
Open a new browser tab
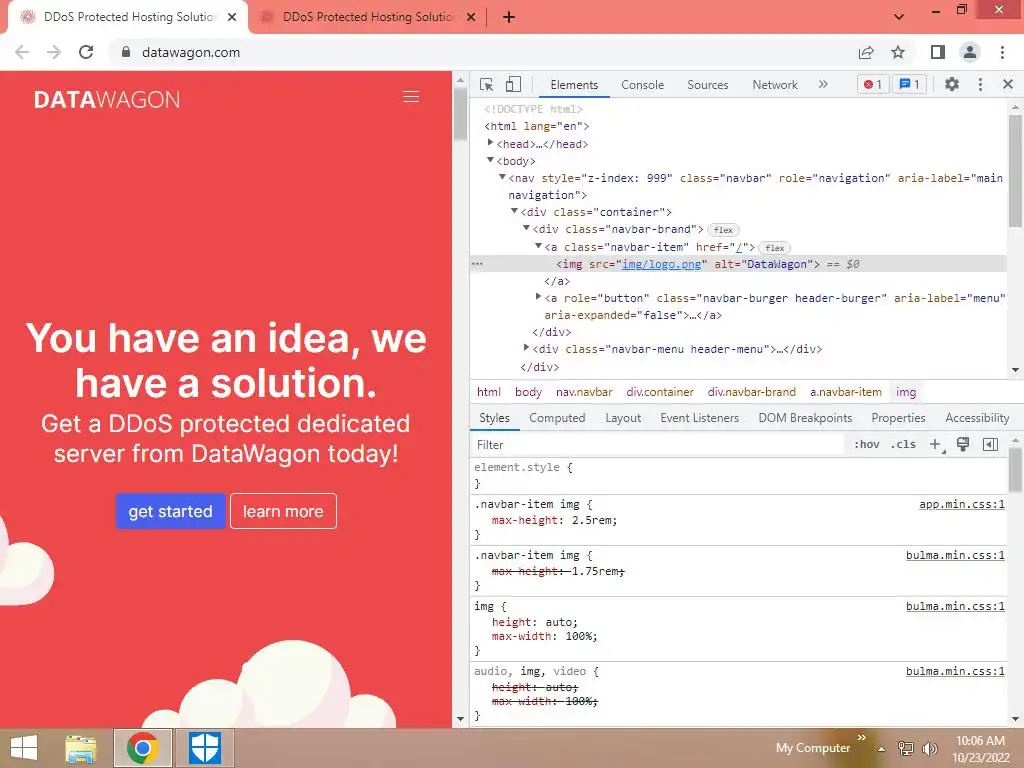click(x=509, y=17)
